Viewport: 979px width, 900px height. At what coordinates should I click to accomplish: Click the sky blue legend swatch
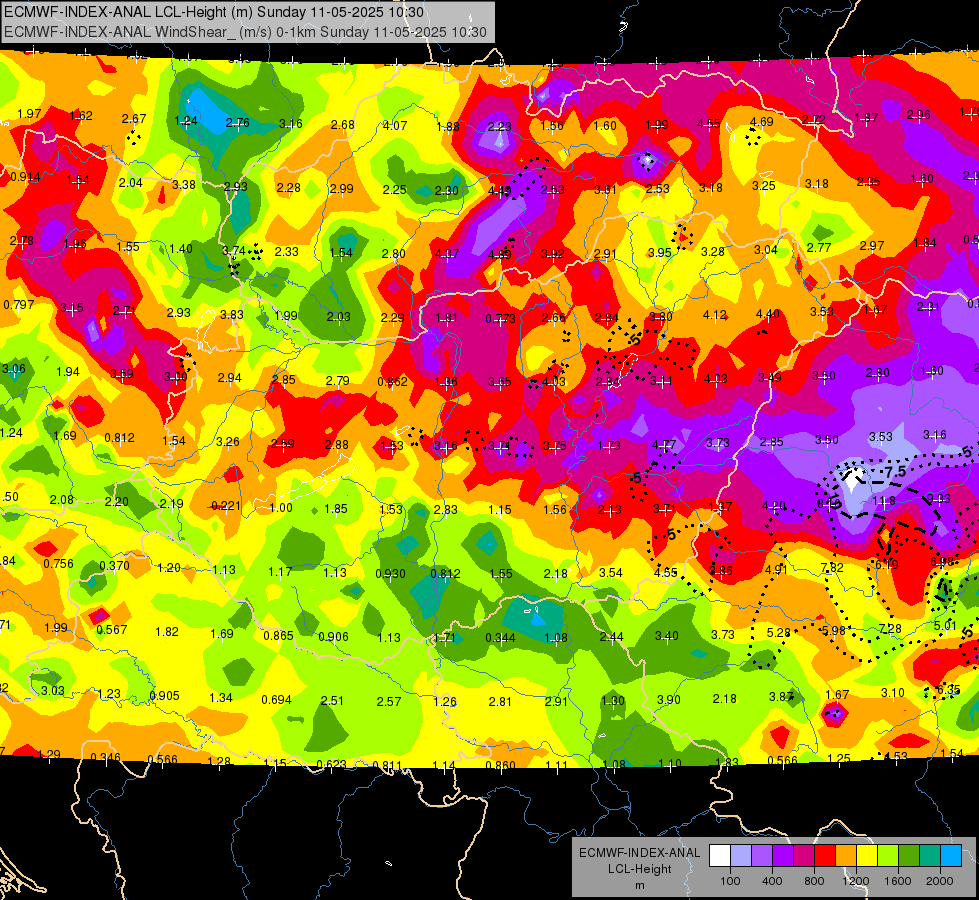(951, 856)
